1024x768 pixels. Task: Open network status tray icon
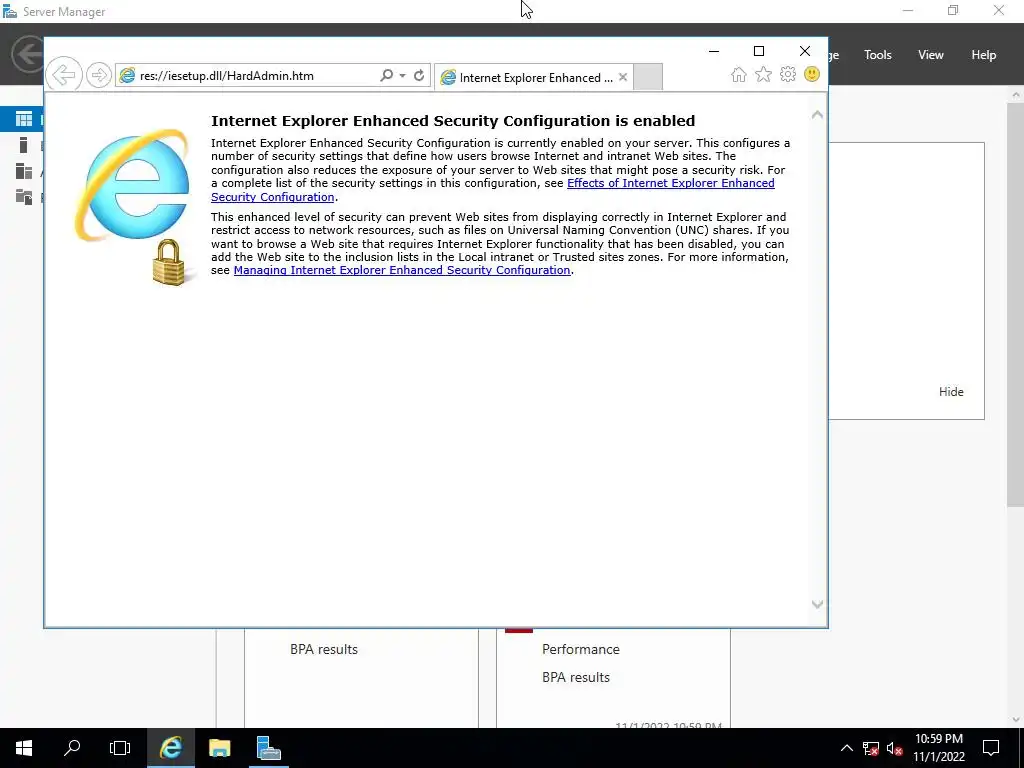point(871,748)
